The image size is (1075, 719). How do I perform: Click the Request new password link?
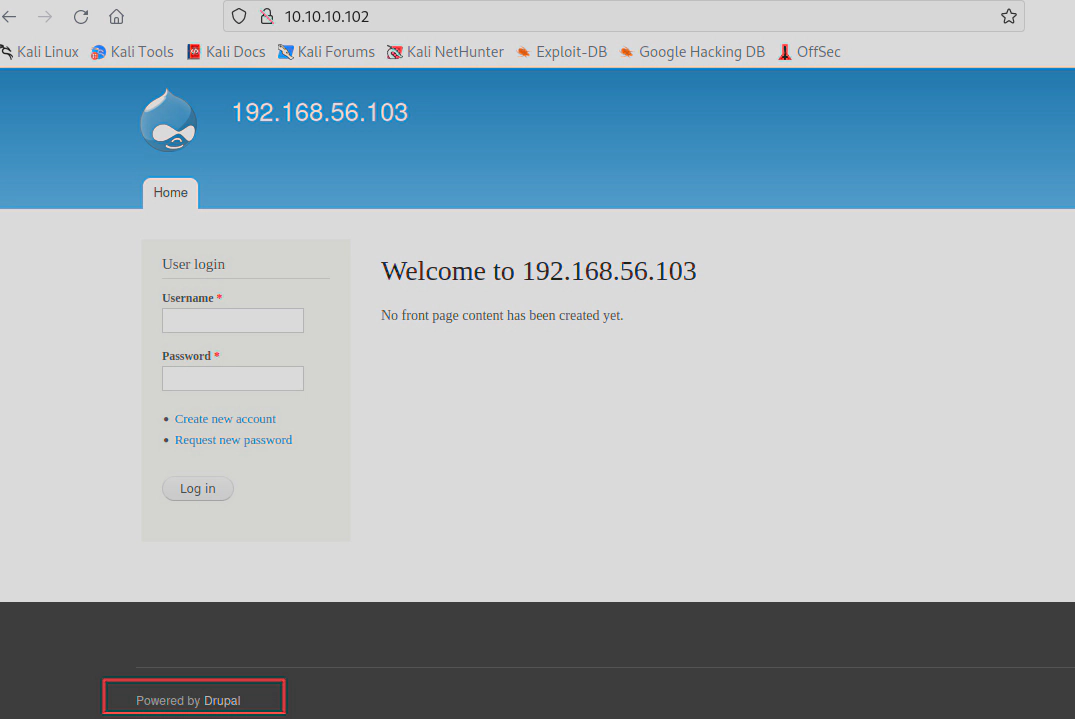(x=233, y=440)
